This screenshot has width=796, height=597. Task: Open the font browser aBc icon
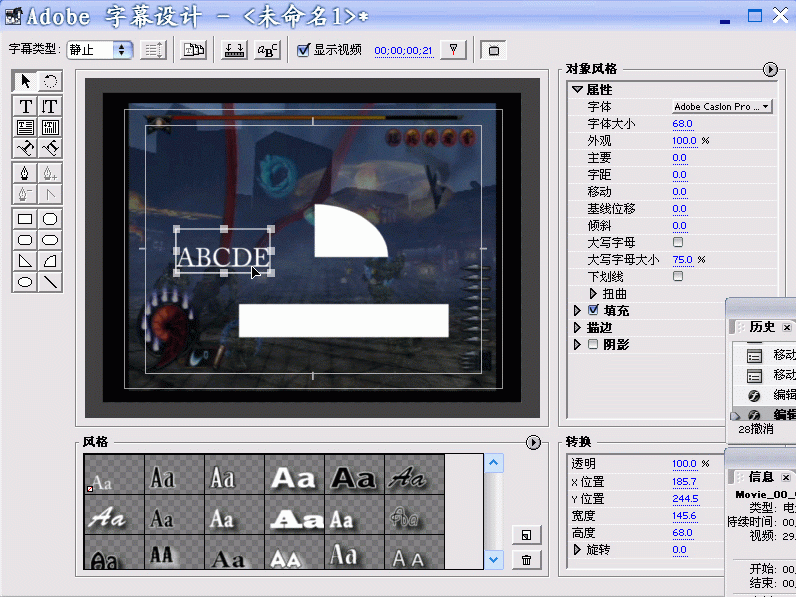click(x=268, y=50)
